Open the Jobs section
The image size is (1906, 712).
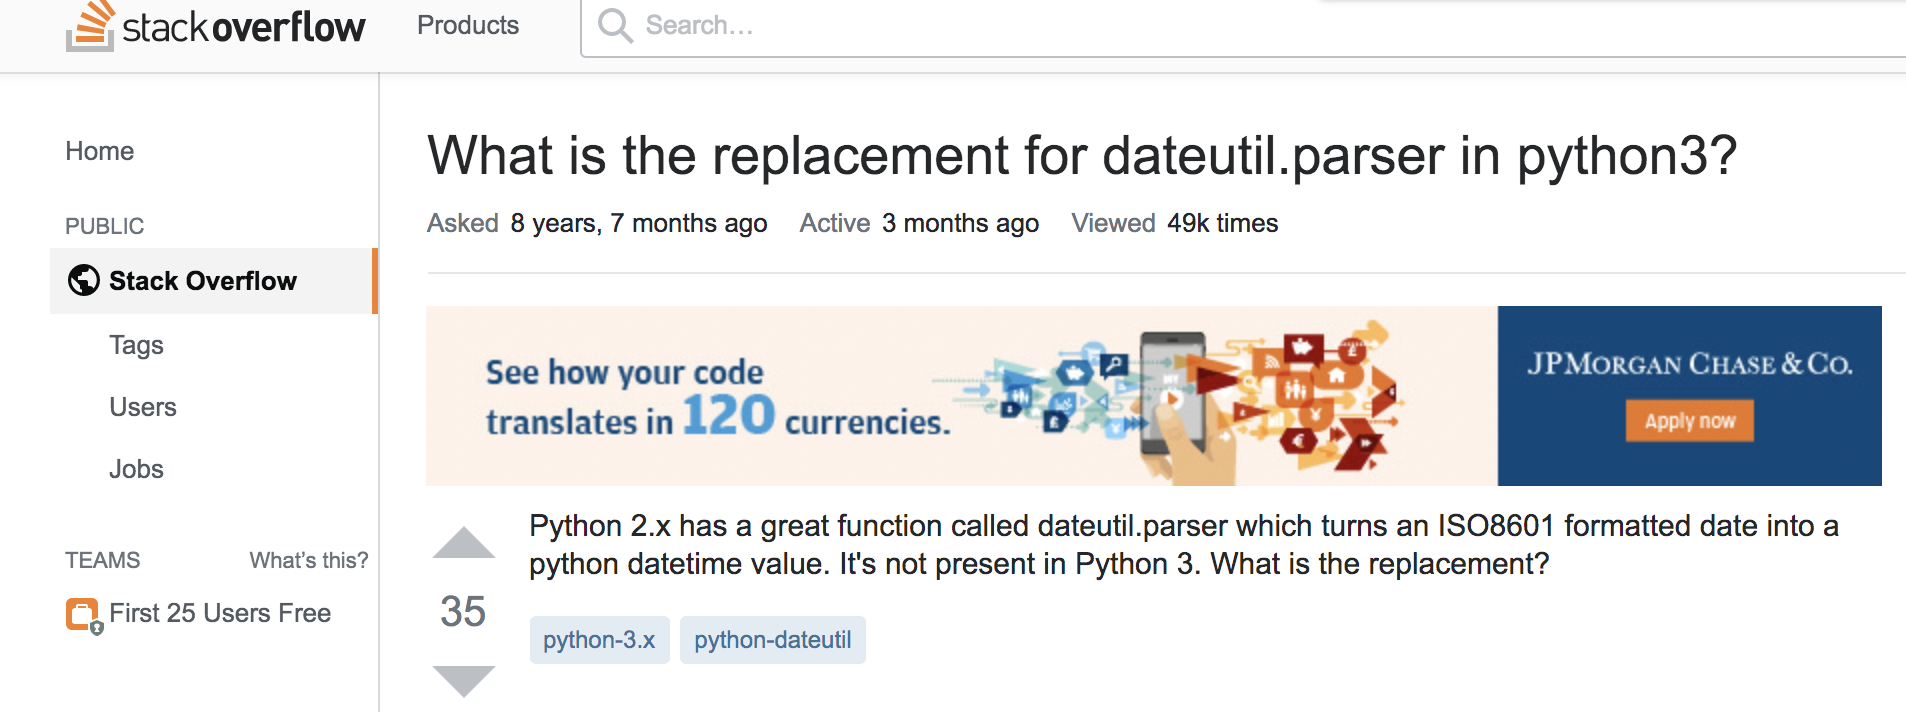[x=135, y=469]
